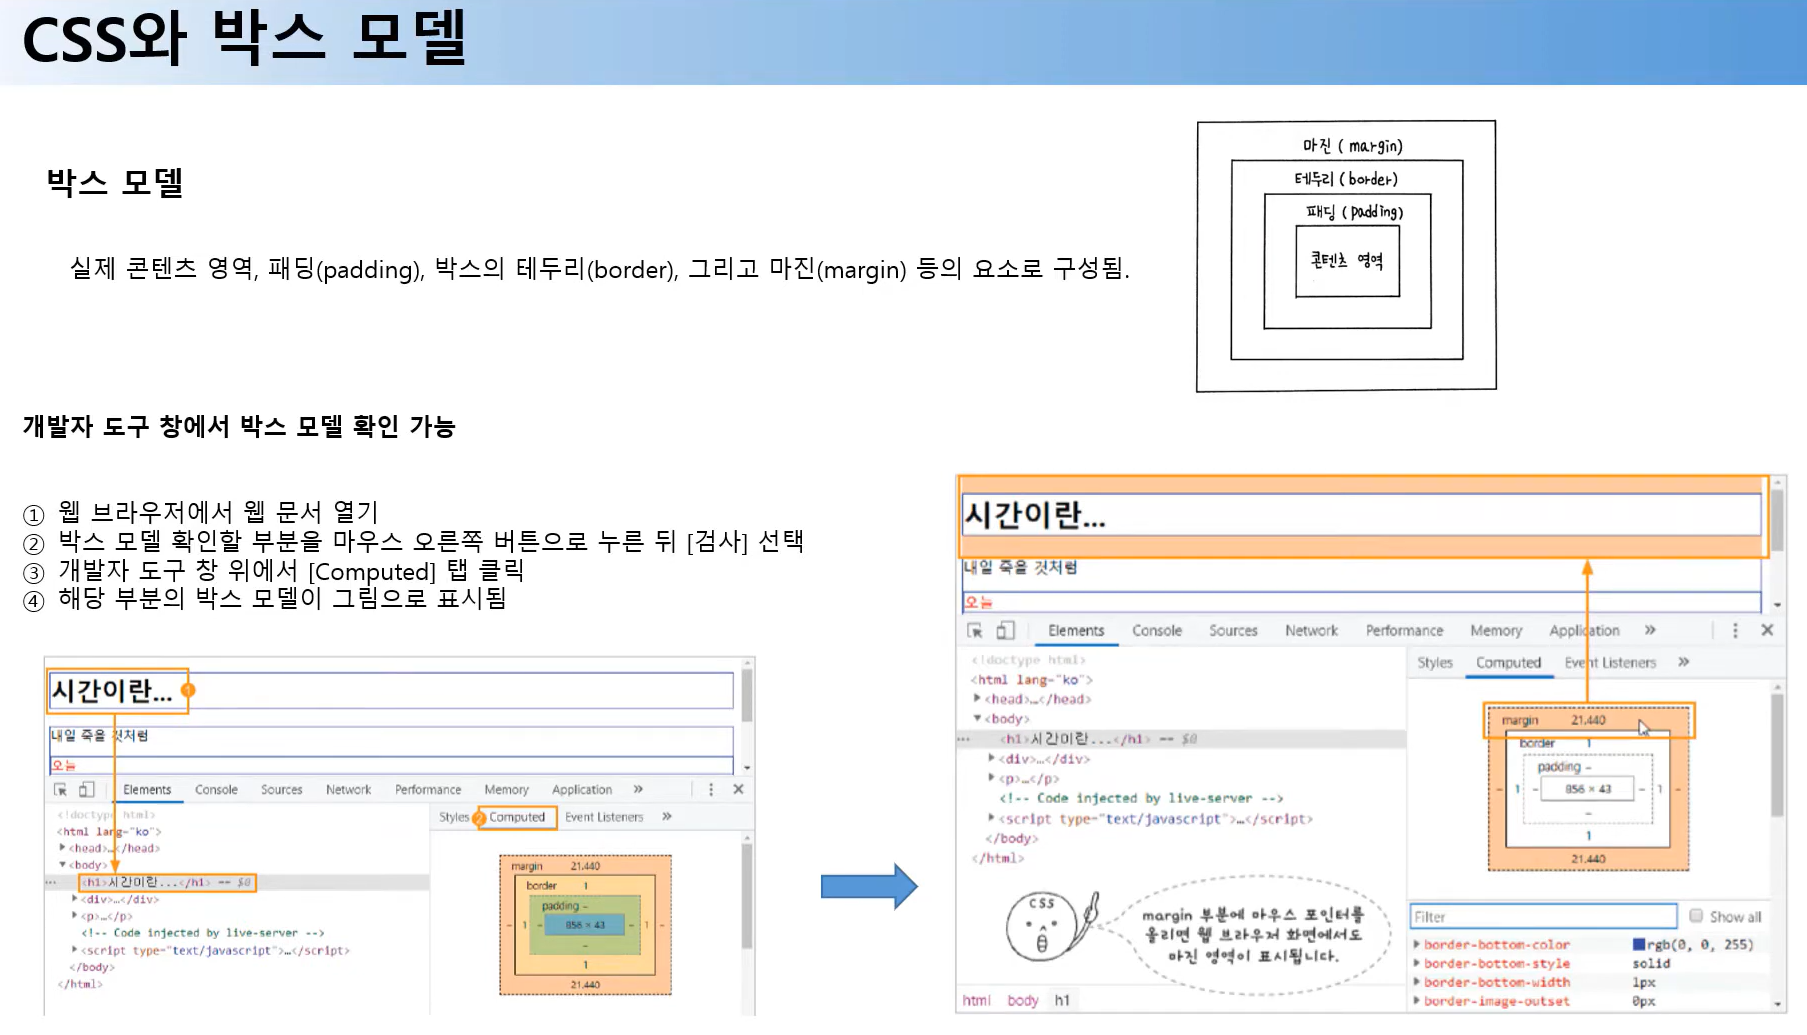Open Elements tab in left DevTools
This screenshot has width=1807, height=1035.
pyautogui.click(x=147, y=790)
